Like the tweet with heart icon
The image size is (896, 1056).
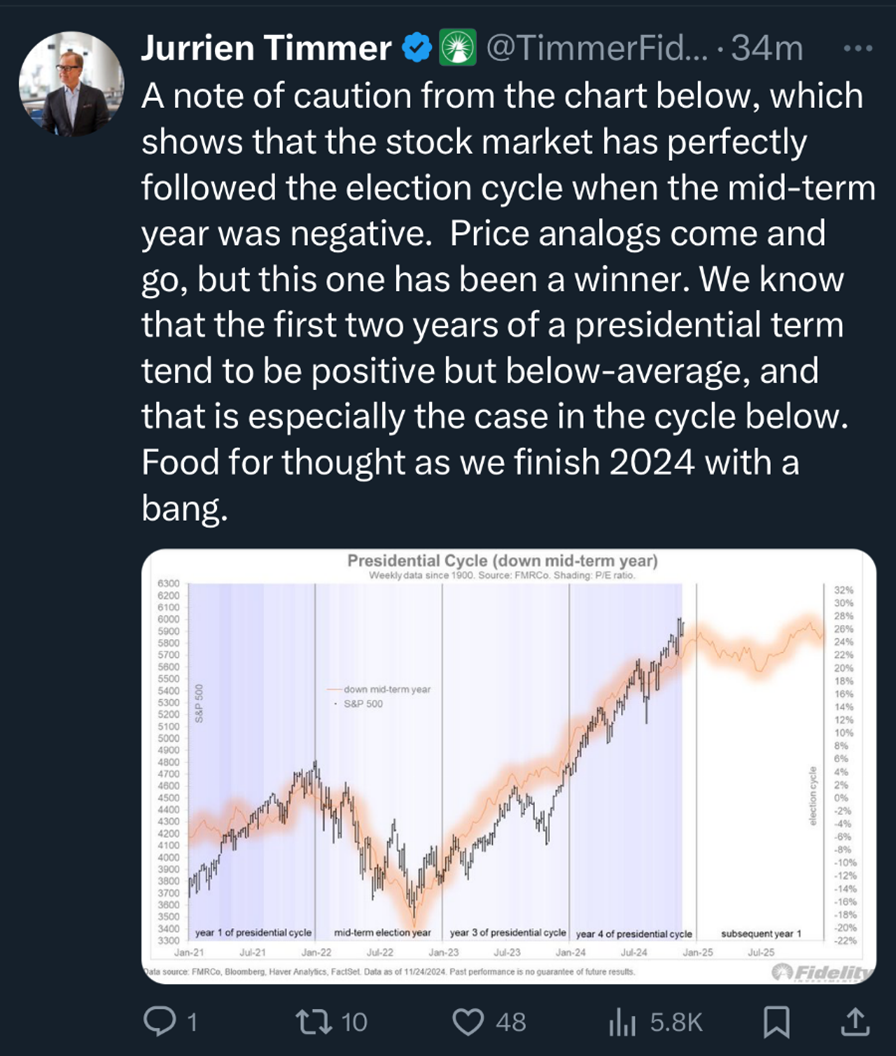(x=469, y=1020)
